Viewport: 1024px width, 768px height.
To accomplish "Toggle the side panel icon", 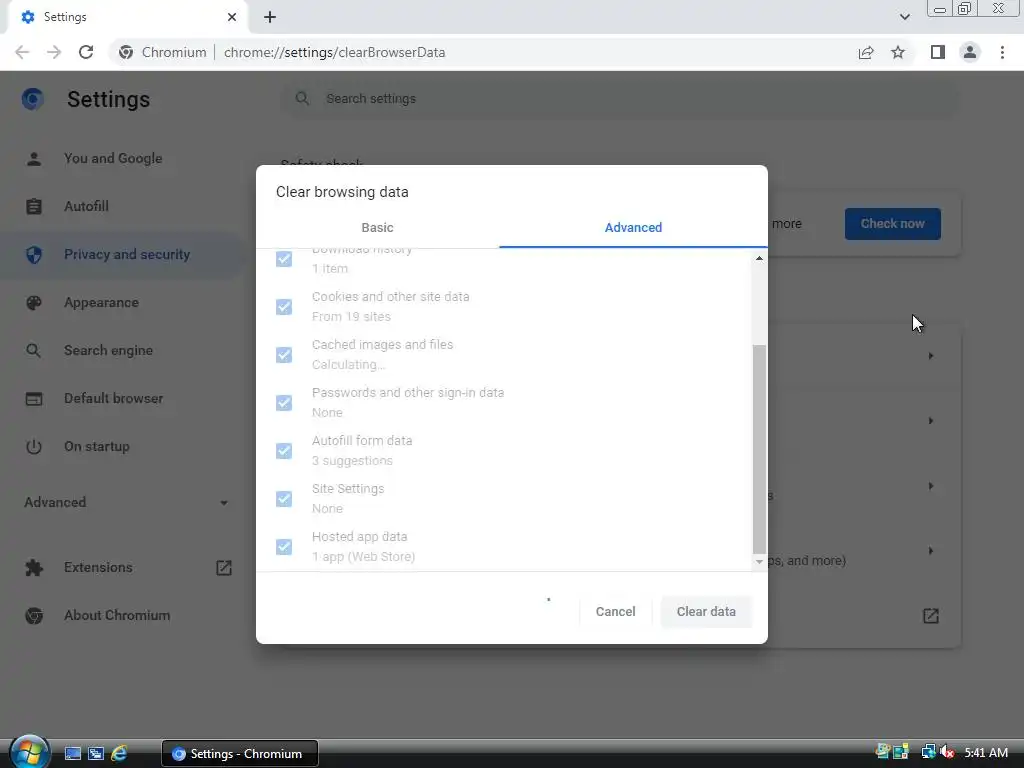I will 938,52.
